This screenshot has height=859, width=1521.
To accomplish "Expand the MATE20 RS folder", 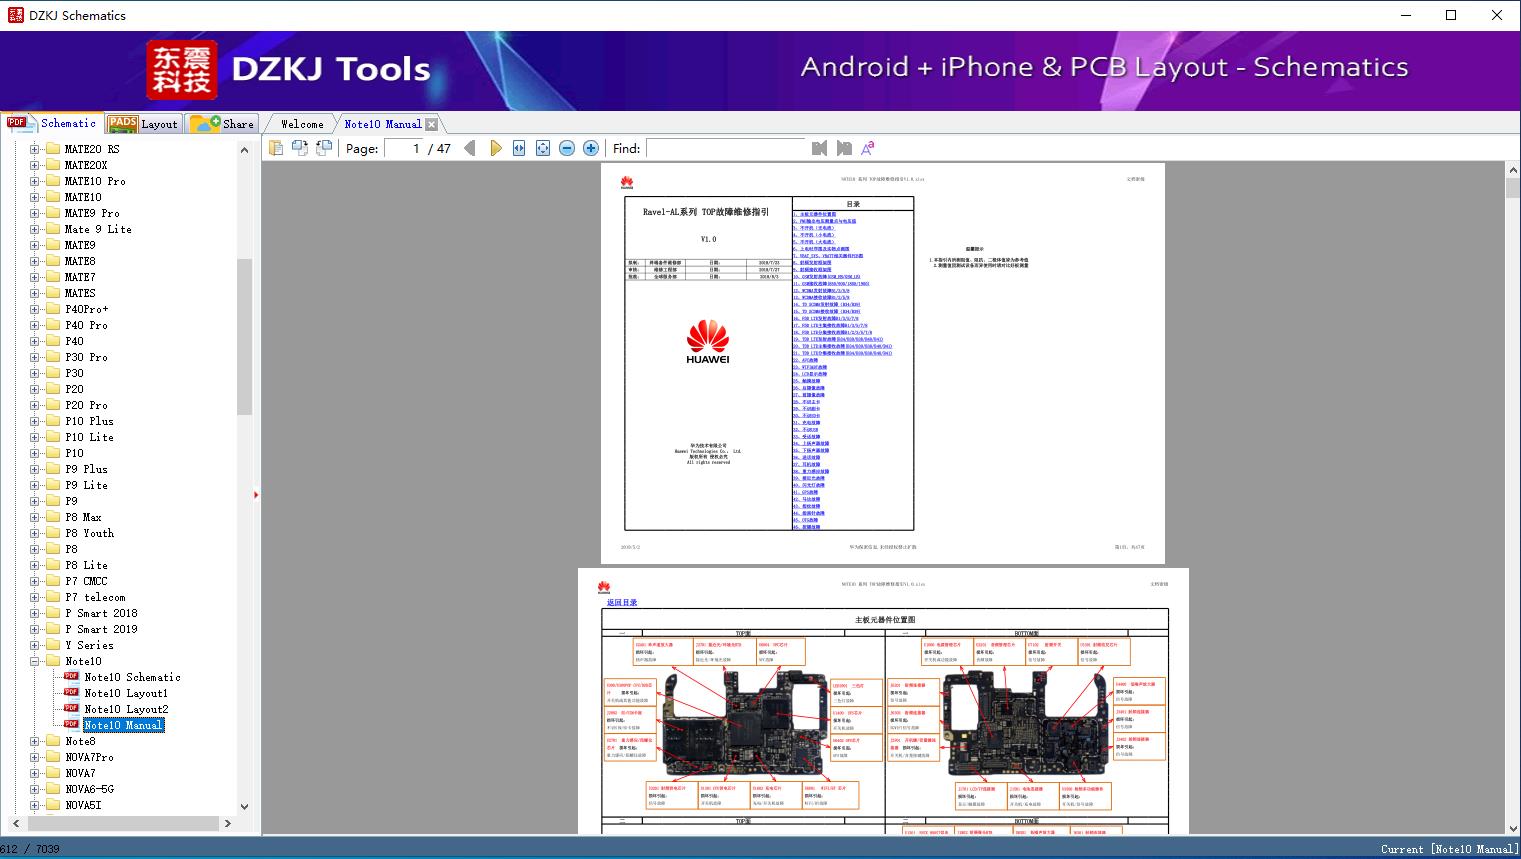I will tap(35, 149).
